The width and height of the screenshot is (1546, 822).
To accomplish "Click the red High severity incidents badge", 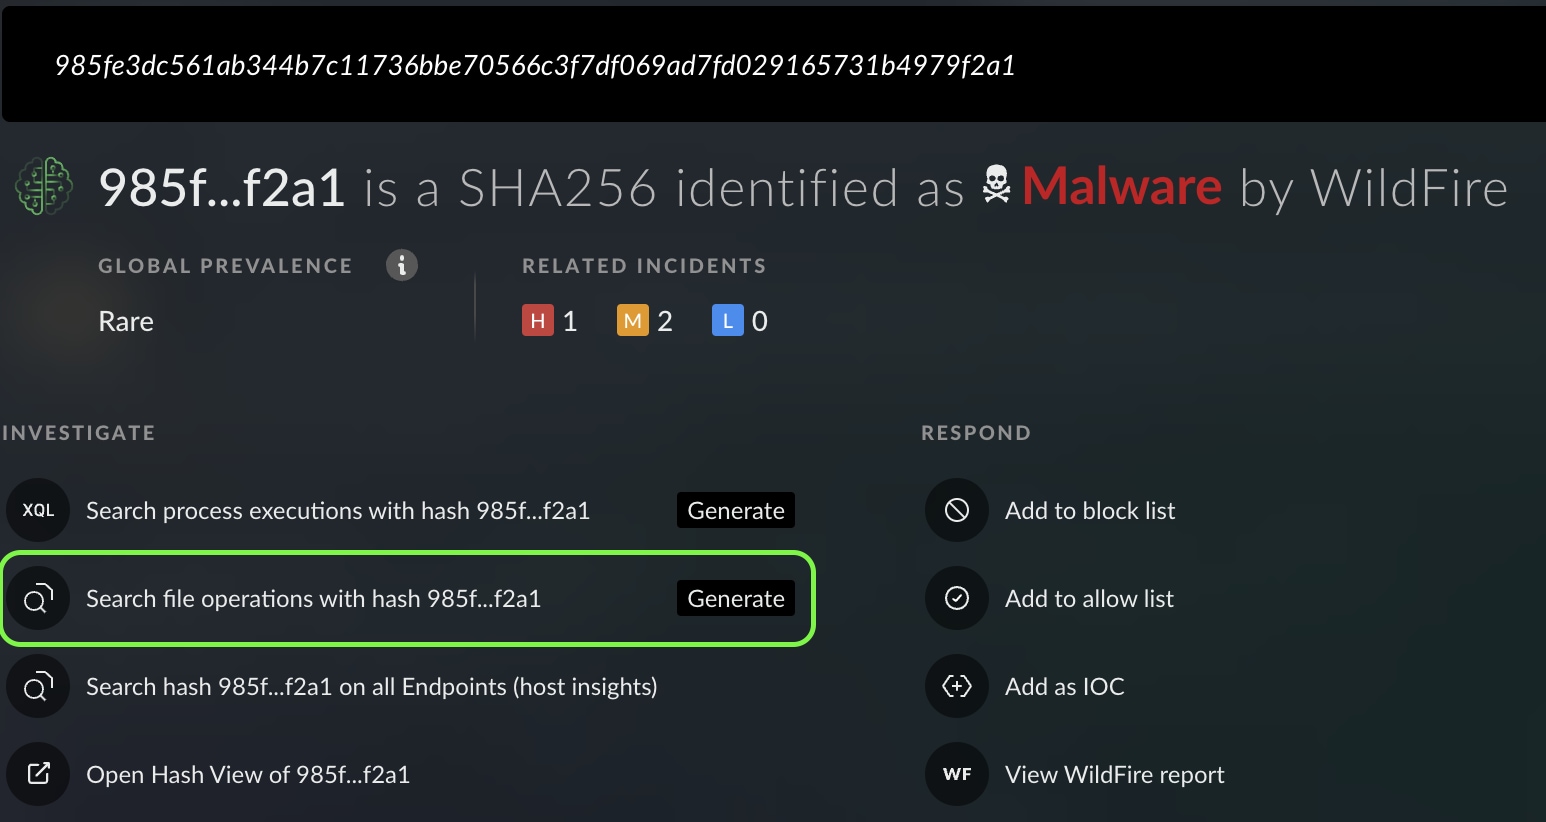I will click(x=537, y=321).
